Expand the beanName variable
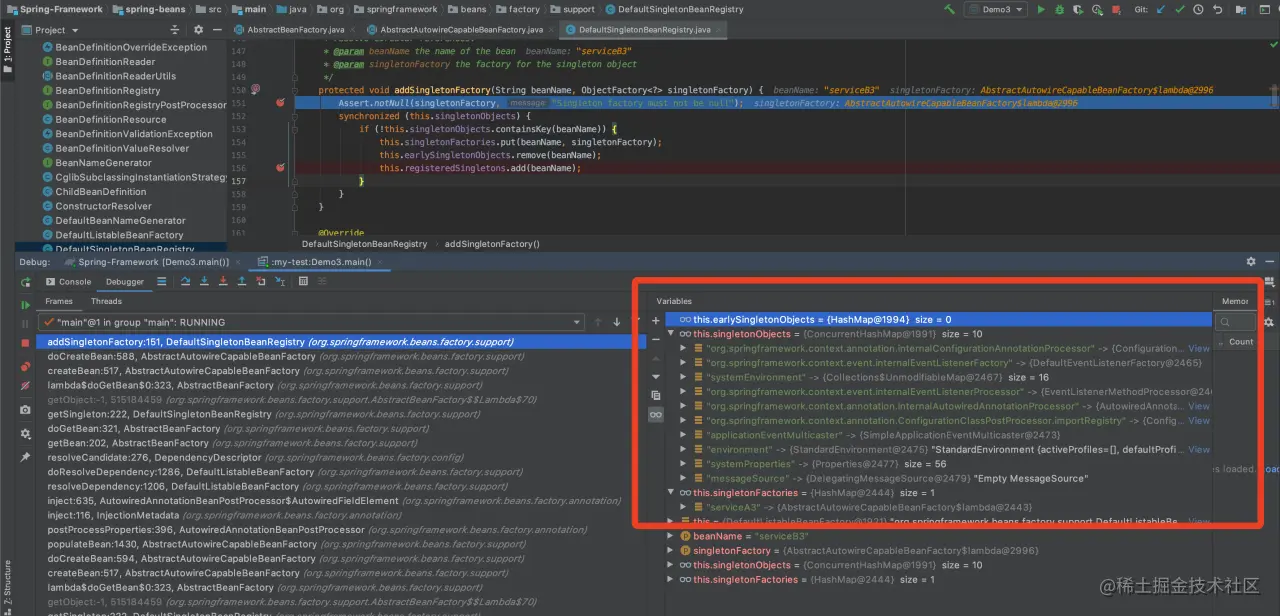This screenshot has width=1280, height=616. click(x=671, y=536)
